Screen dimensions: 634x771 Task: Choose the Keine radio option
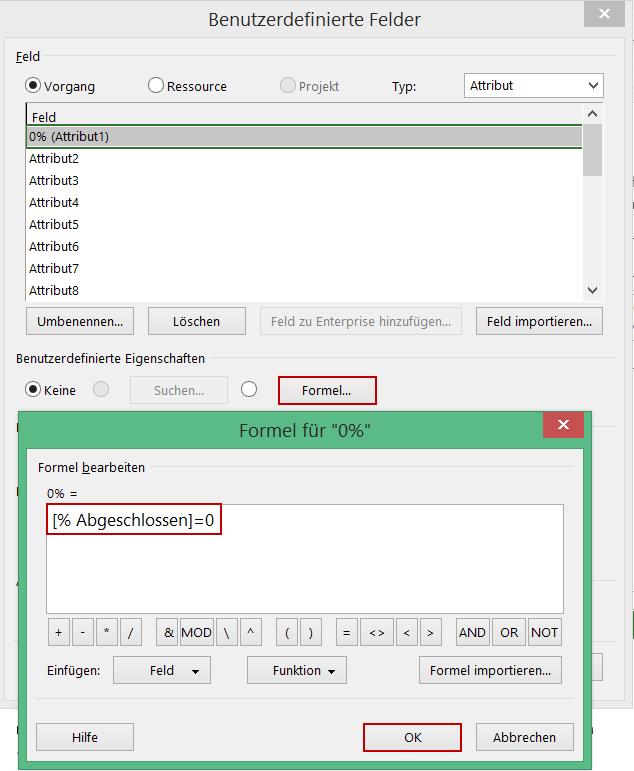tap(33, 390)
